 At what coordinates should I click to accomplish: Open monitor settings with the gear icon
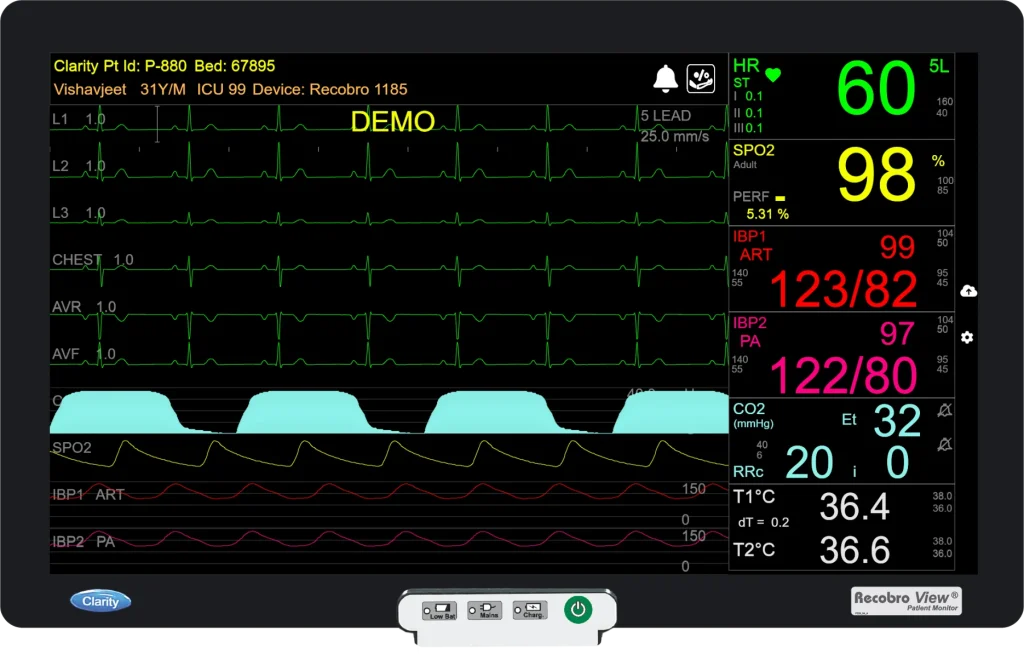click(966, 338)
